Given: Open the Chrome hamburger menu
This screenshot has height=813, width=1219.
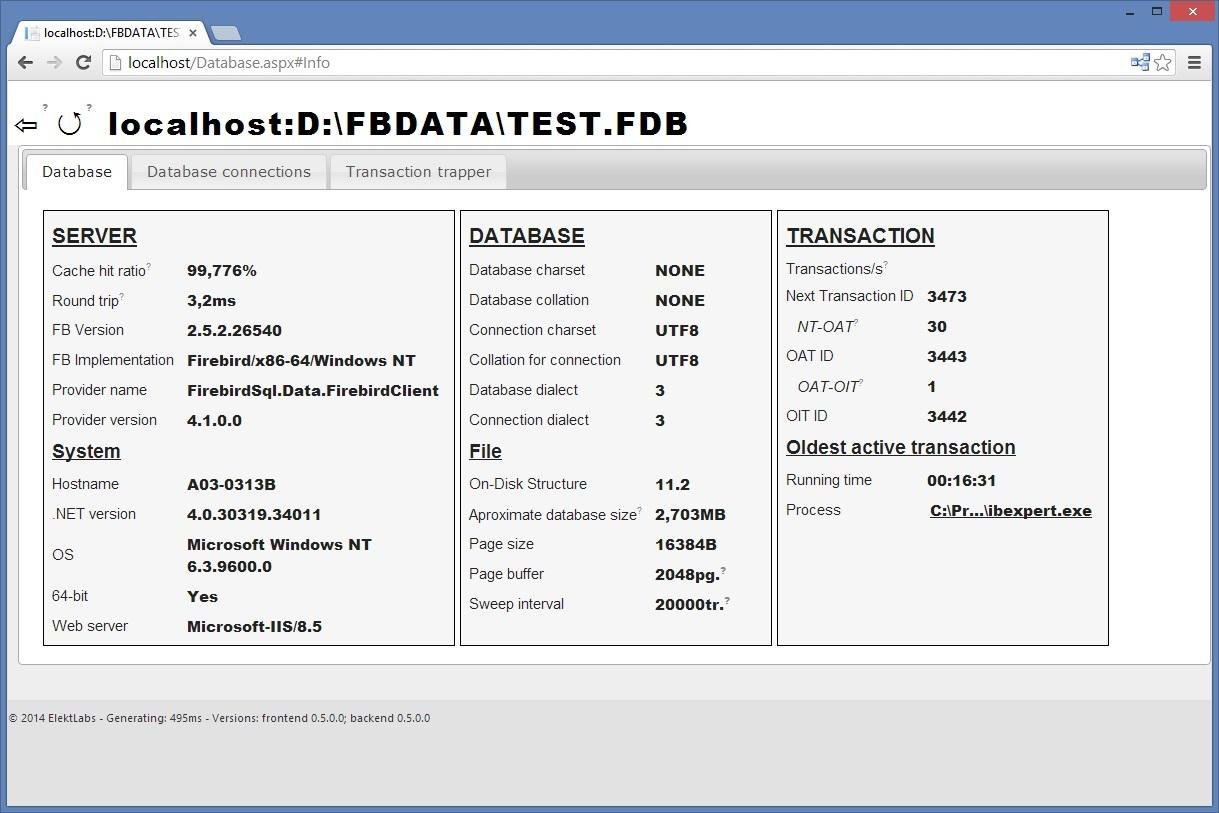Looking at the screenshot, I should [1194, 62].
